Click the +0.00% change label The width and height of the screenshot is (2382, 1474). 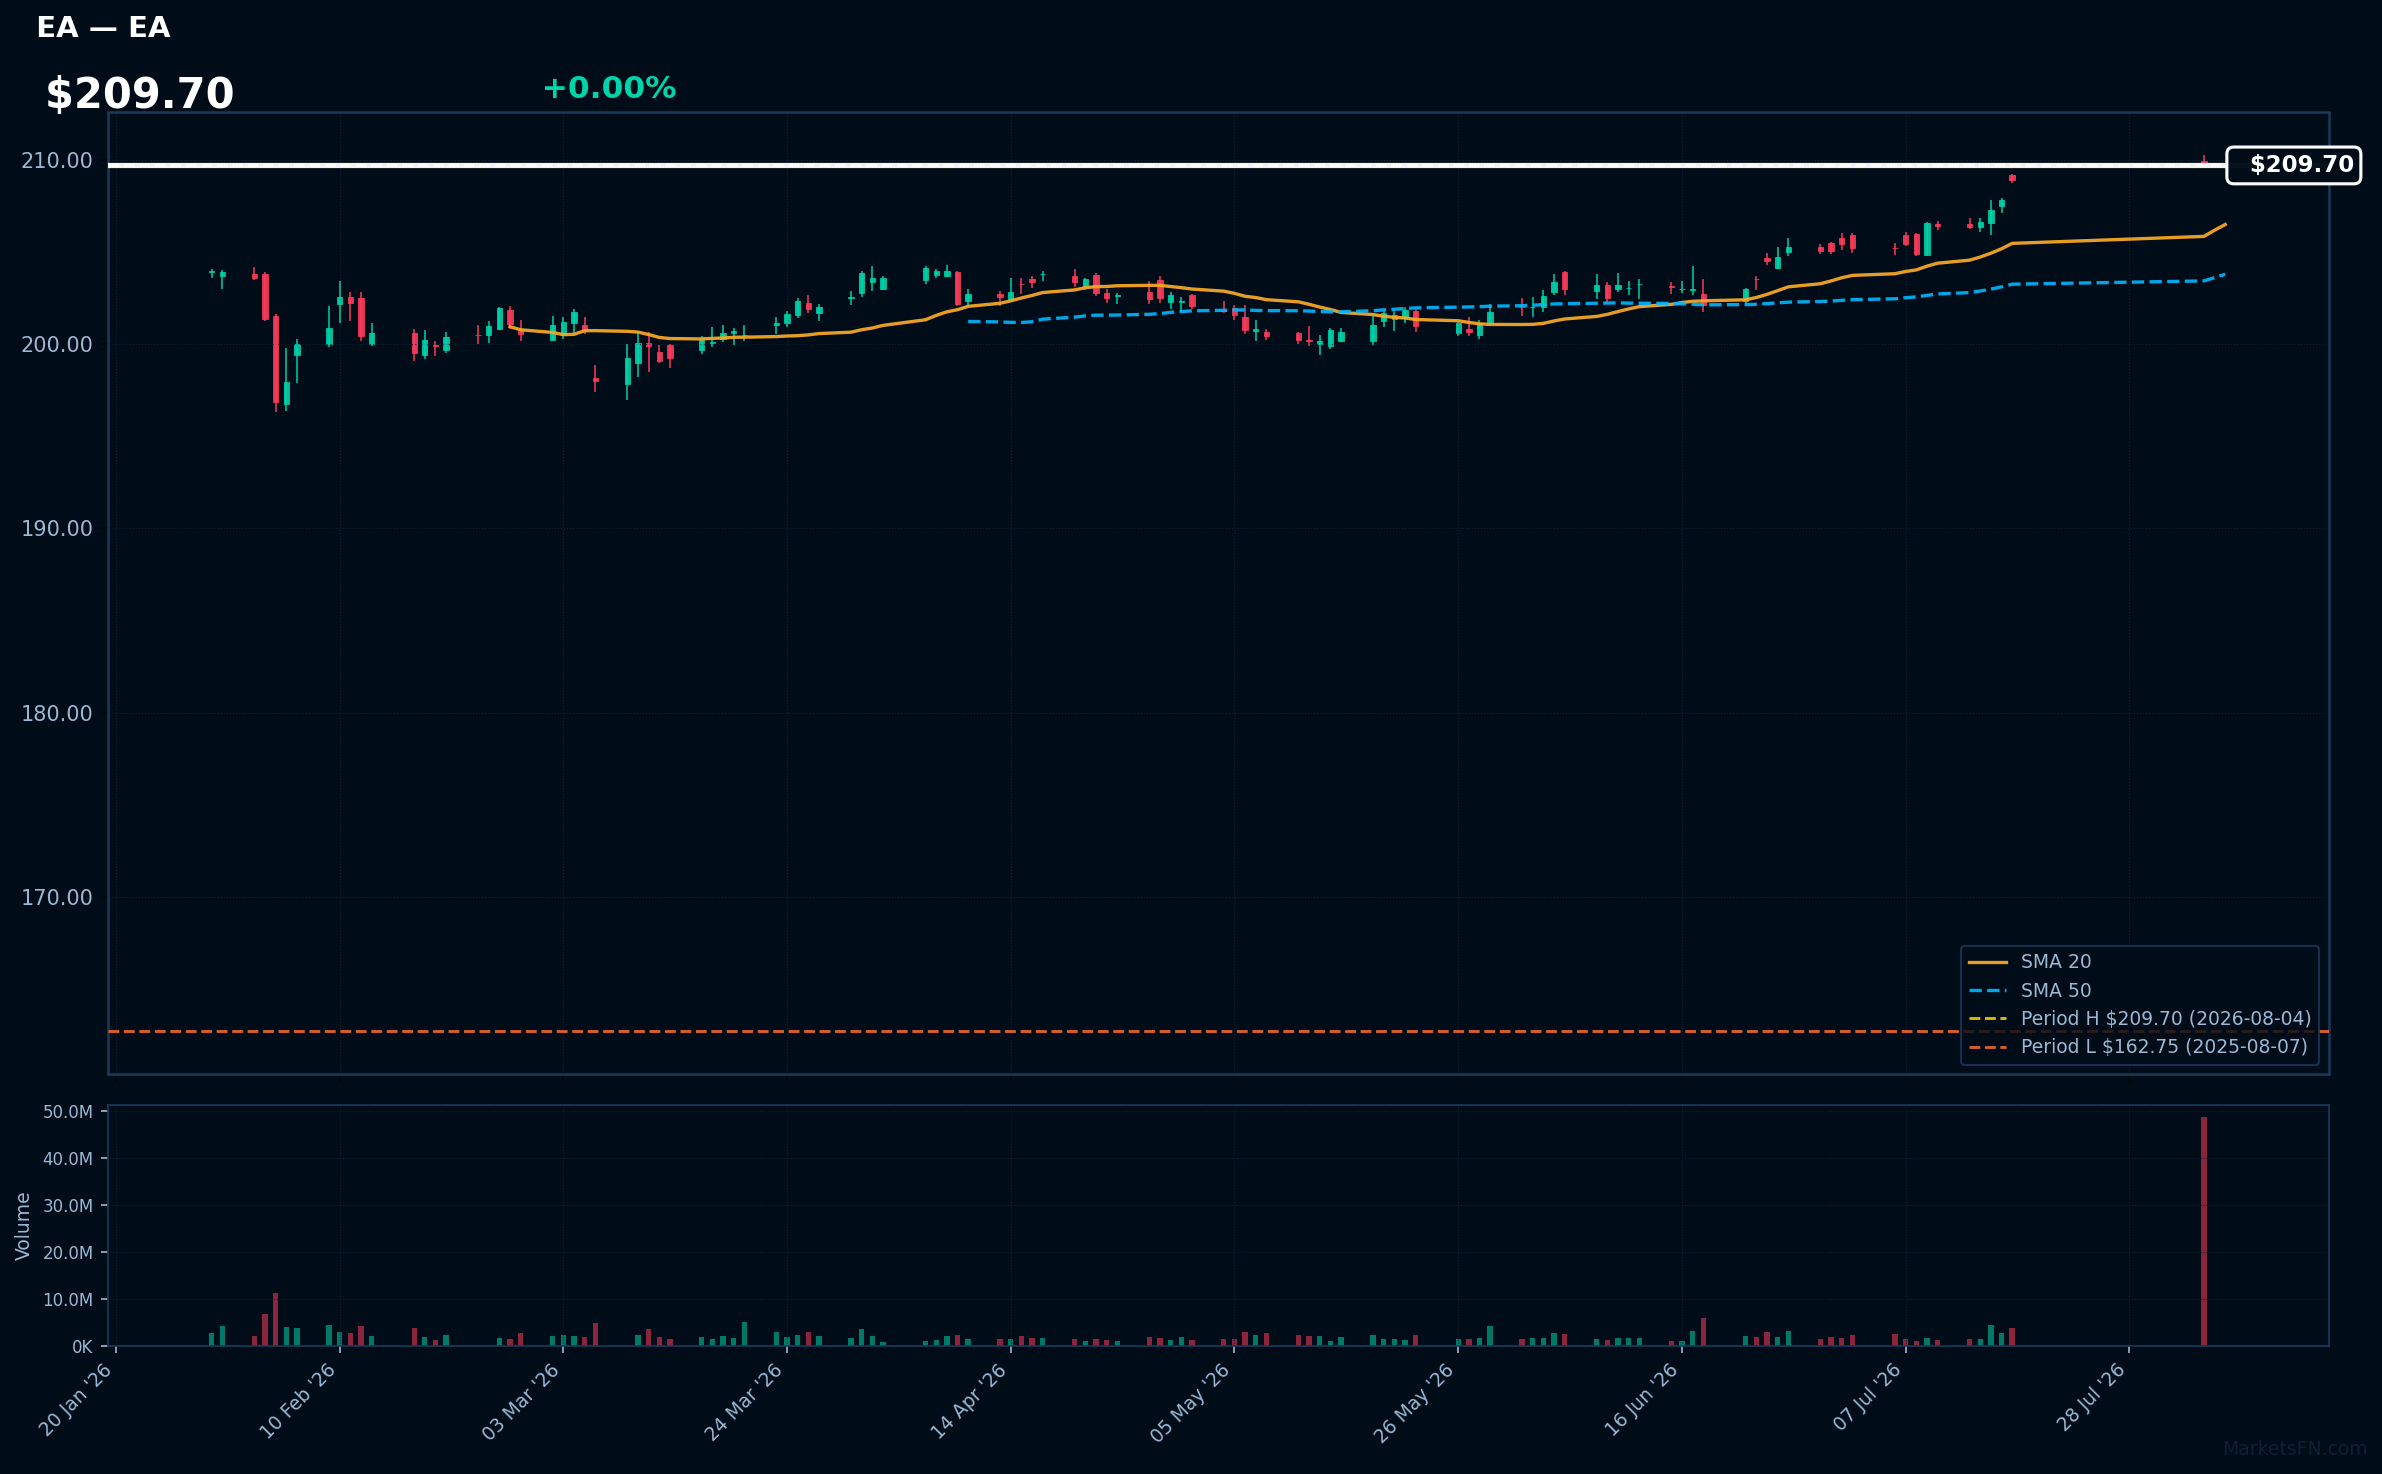pyautogui.click(x=609, y=88)
